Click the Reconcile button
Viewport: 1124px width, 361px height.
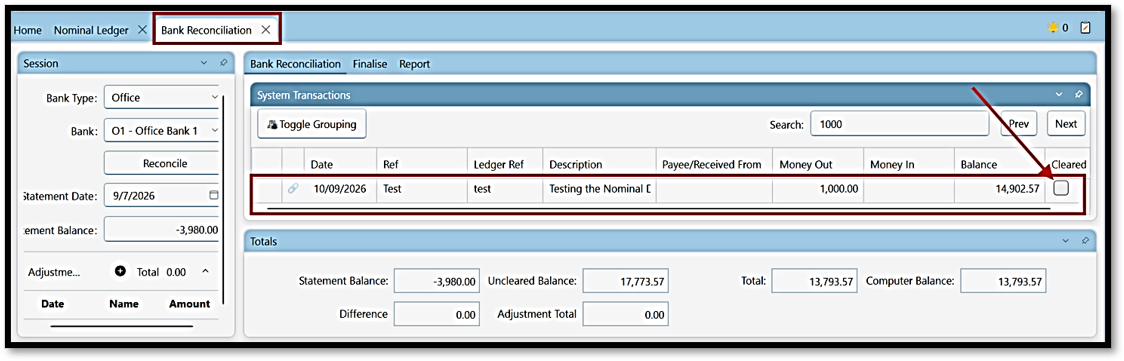coord(164,163)
